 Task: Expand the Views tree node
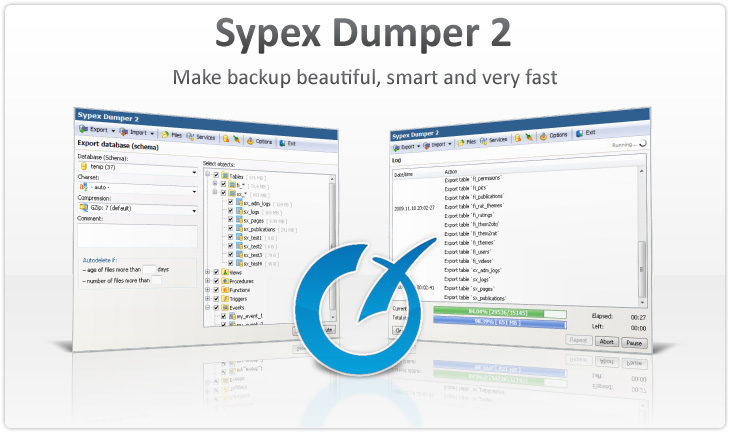208,271
